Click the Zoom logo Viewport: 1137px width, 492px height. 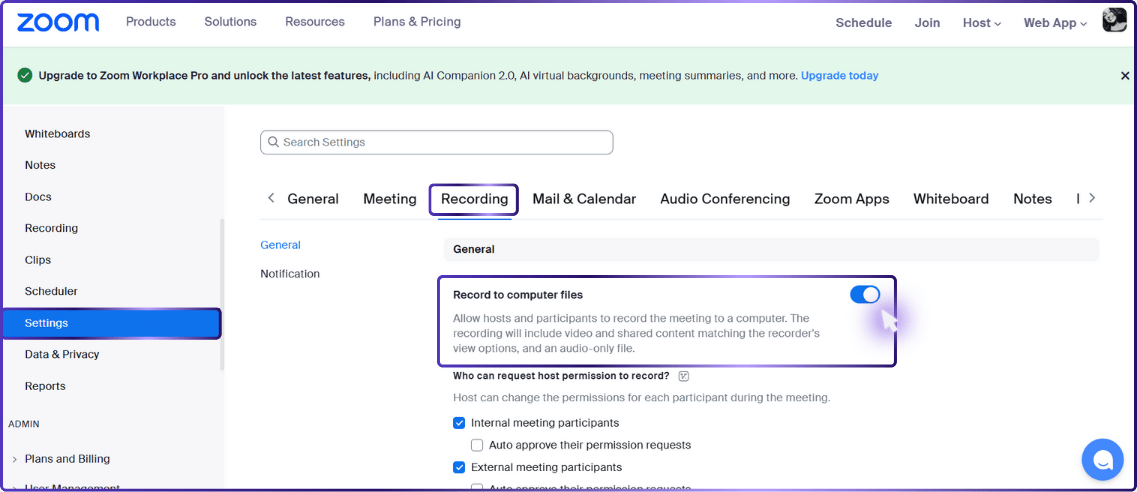tap(58, 22)
